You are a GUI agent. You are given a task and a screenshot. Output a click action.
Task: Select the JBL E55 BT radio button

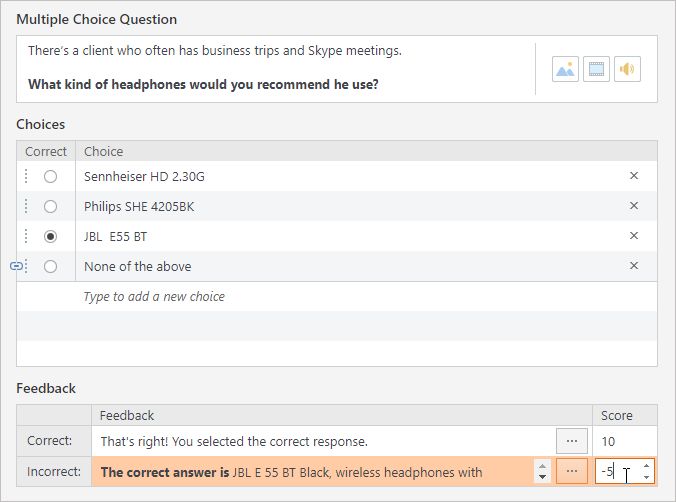coord(50,236)
